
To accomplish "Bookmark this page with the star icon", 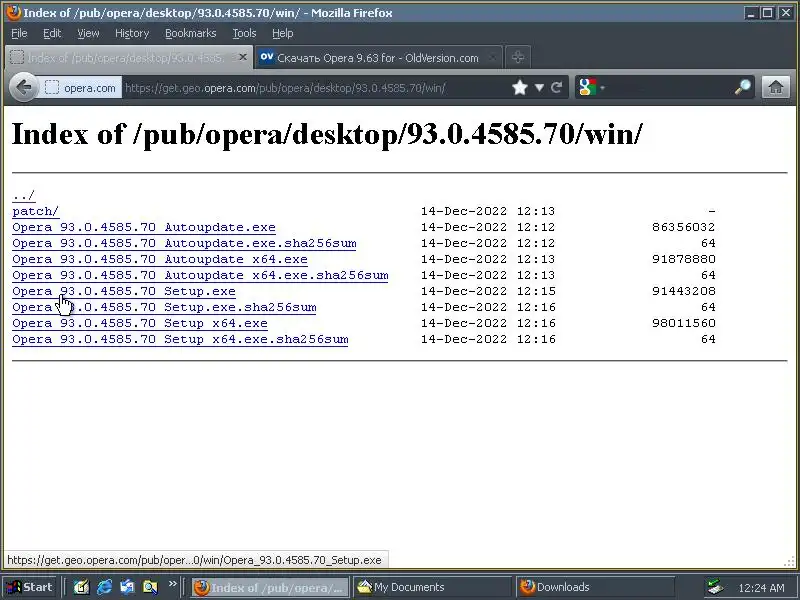I will point(519,88).
